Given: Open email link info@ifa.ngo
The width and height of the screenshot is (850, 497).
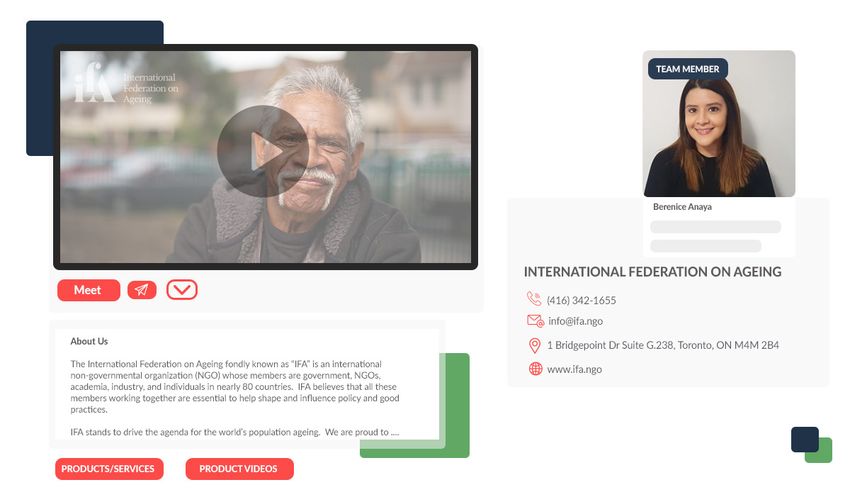Looking at the screenshot, I should click(575, 321).
